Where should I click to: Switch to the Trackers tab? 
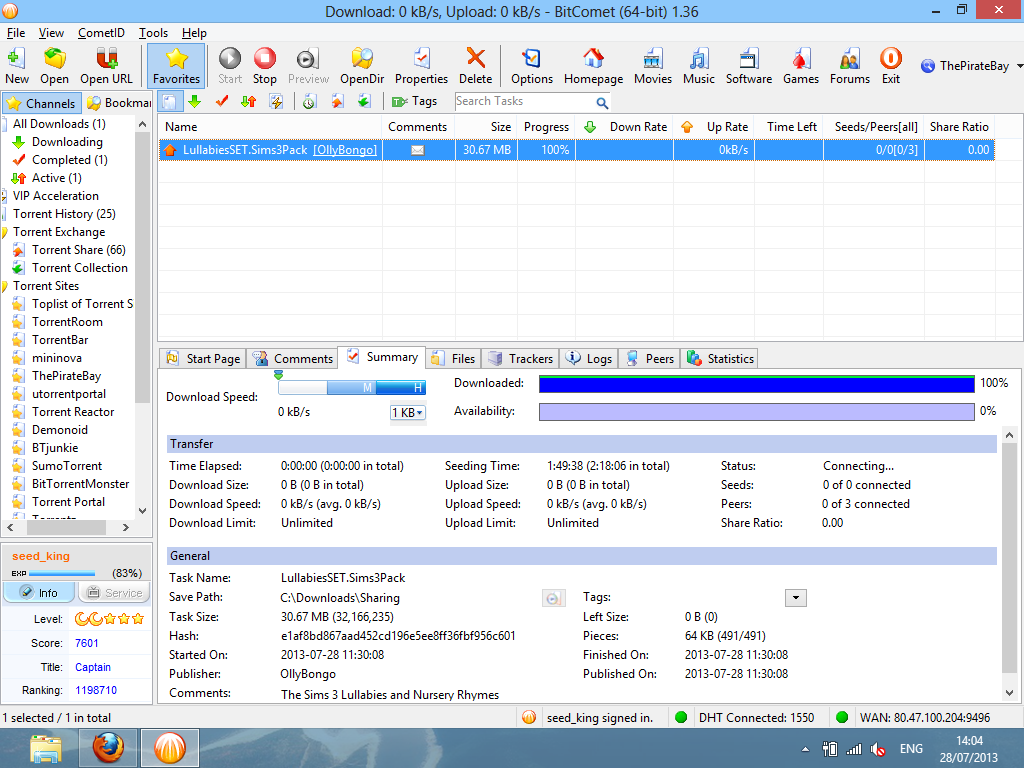click(x=519, y=357)
